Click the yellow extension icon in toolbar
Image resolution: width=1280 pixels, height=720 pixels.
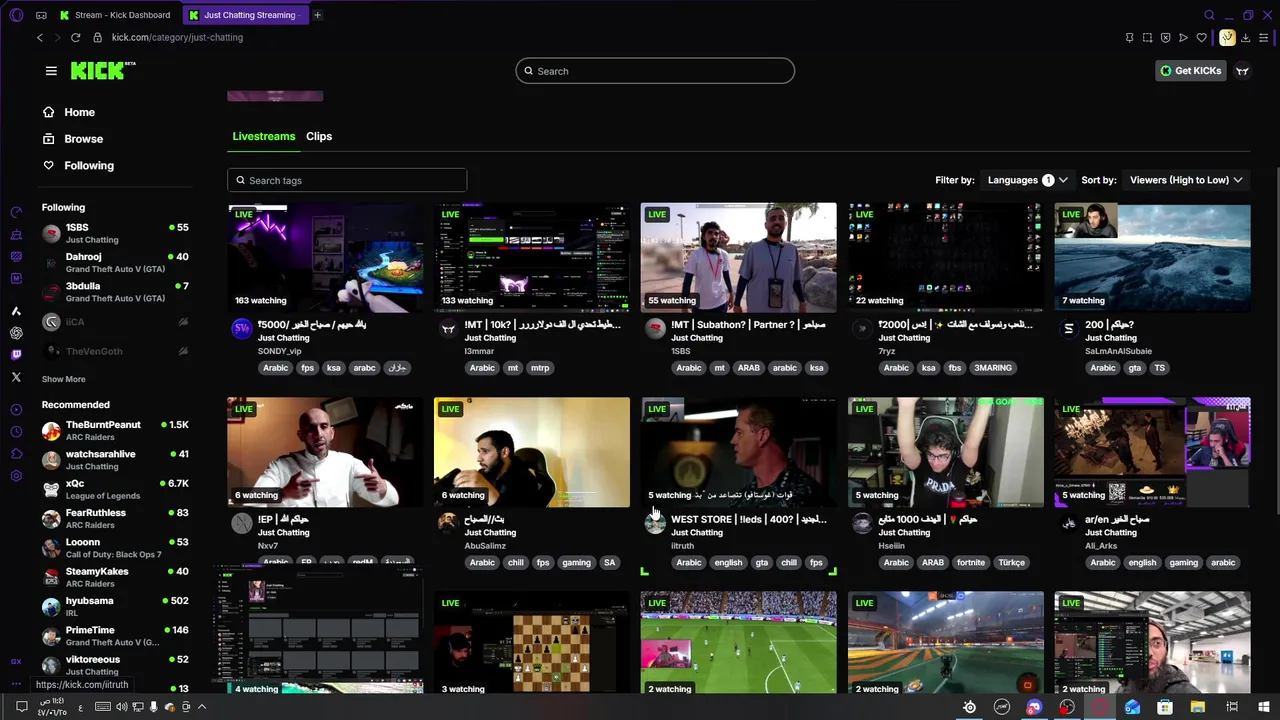(1227, 38)
